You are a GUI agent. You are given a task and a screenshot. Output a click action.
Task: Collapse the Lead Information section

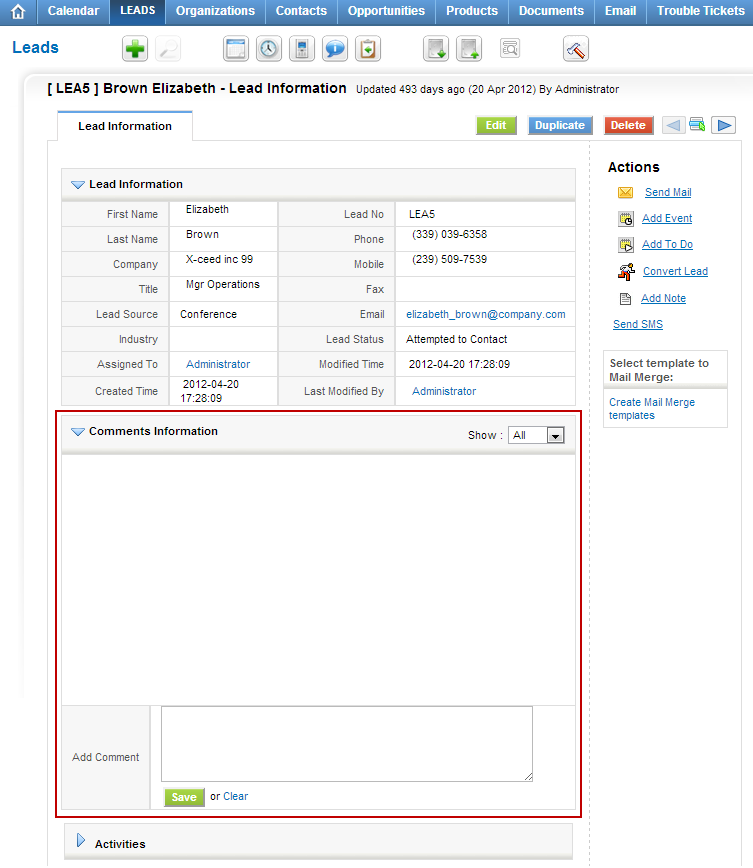[77, 184]
